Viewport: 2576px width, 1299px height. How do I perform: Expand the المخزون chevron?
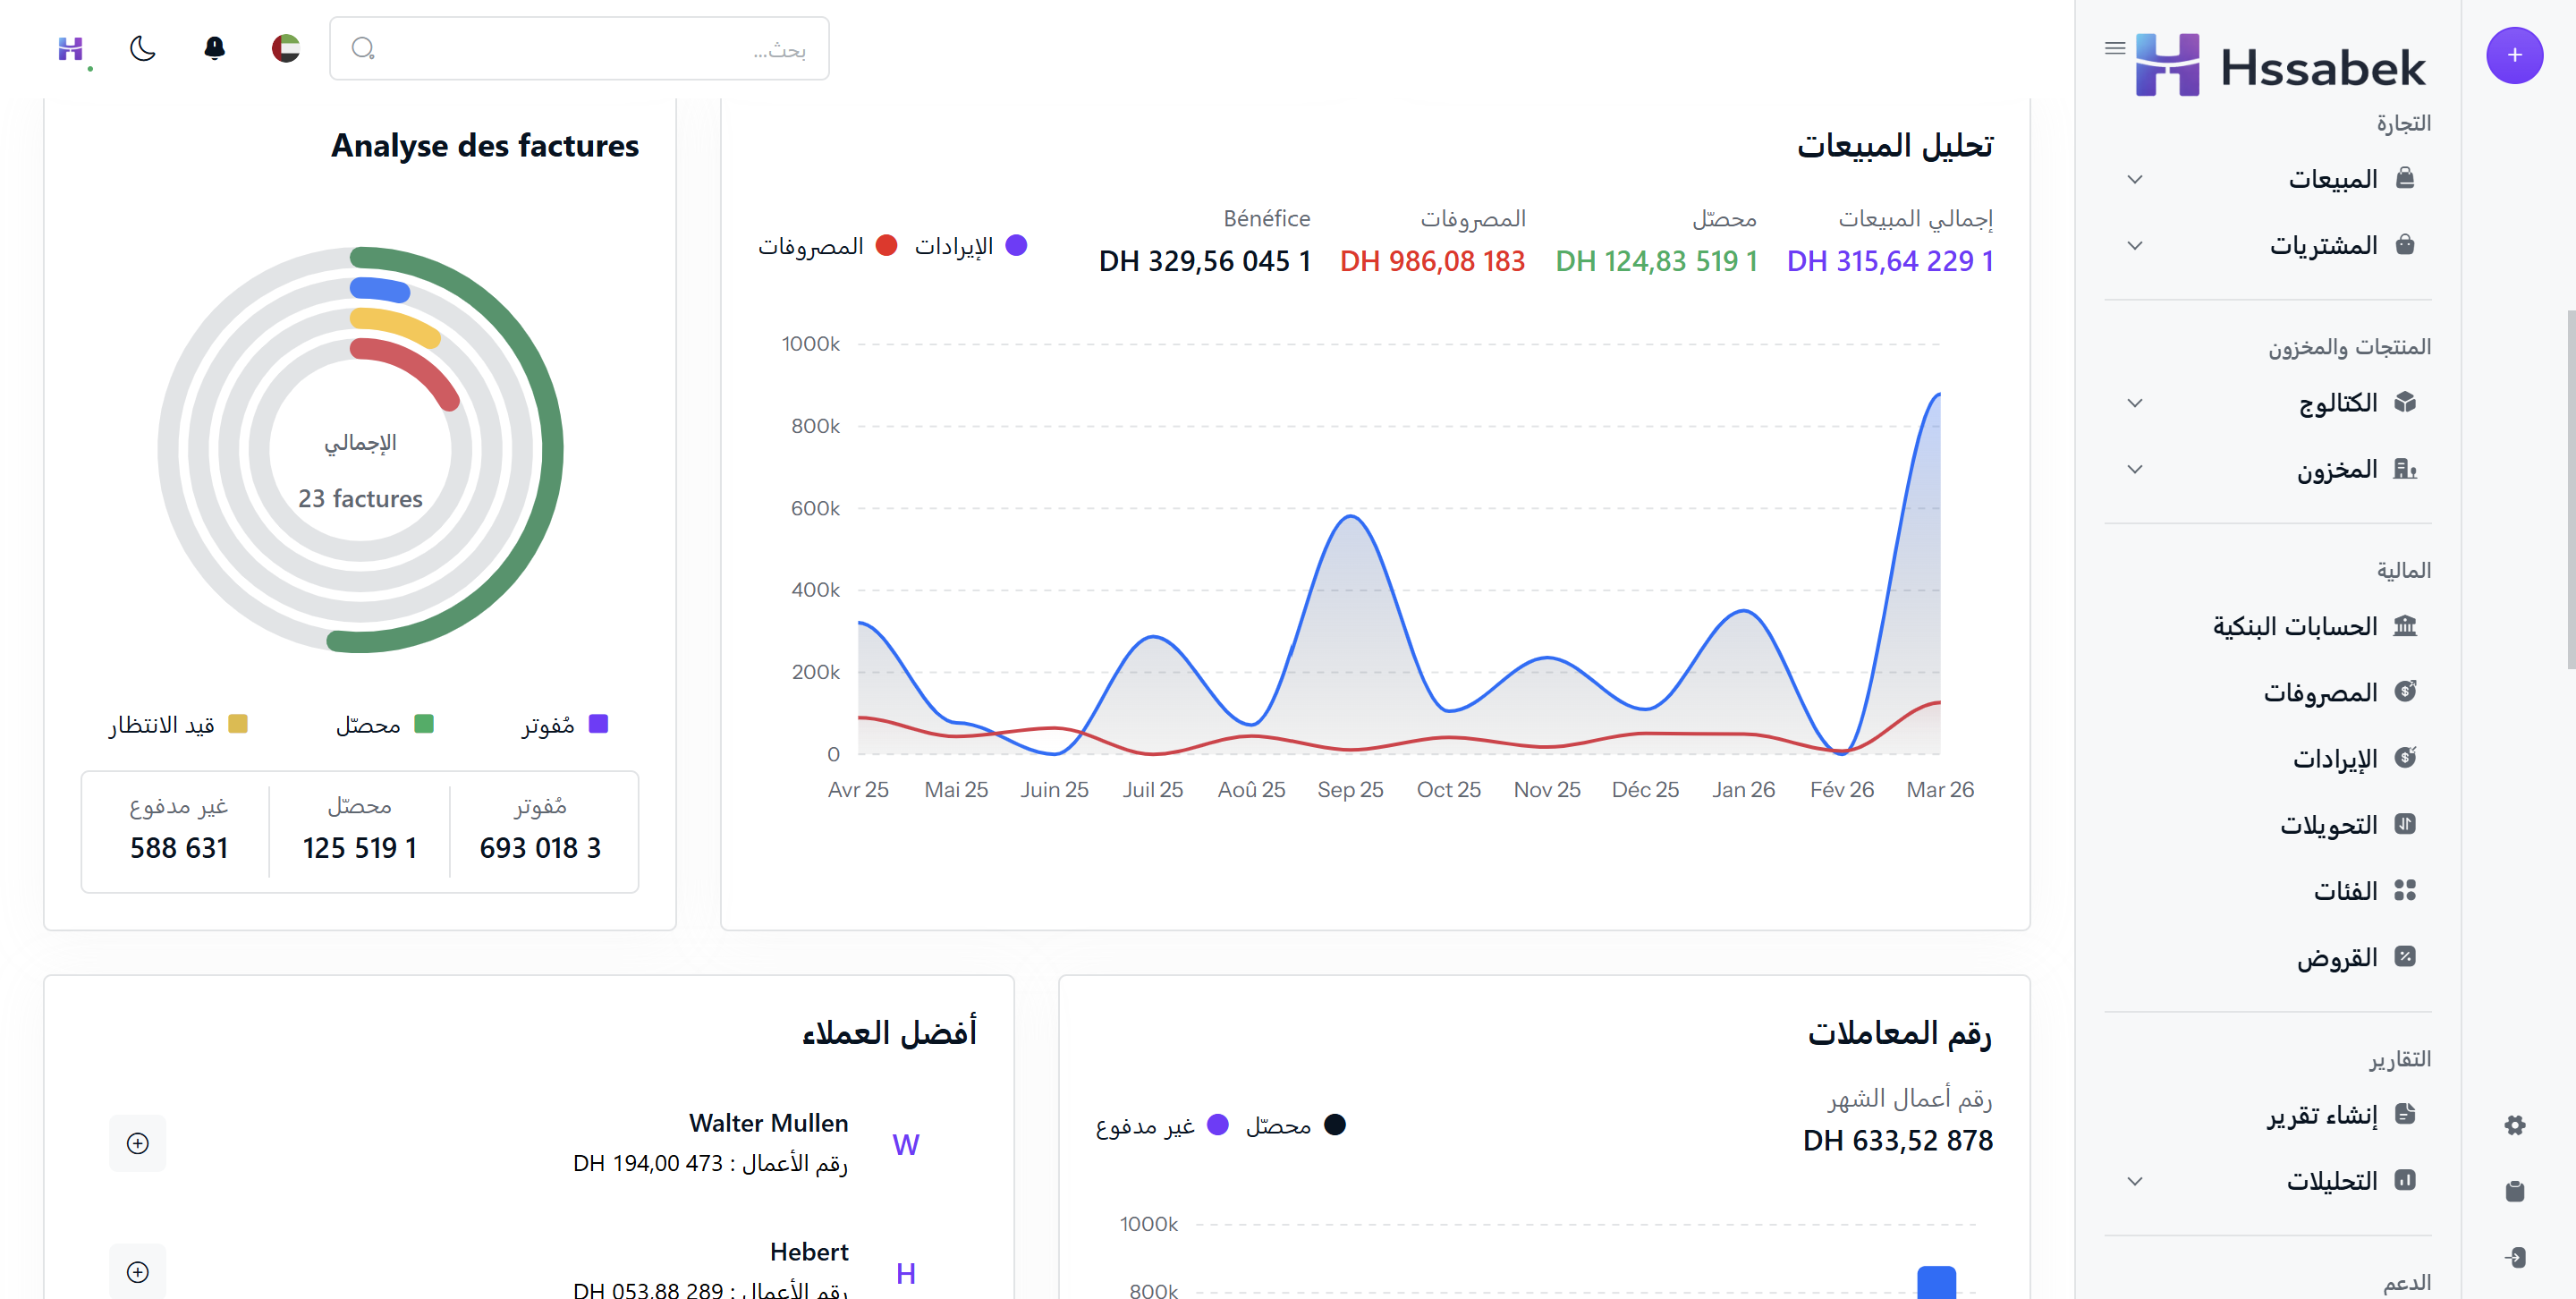[2134, 469]
